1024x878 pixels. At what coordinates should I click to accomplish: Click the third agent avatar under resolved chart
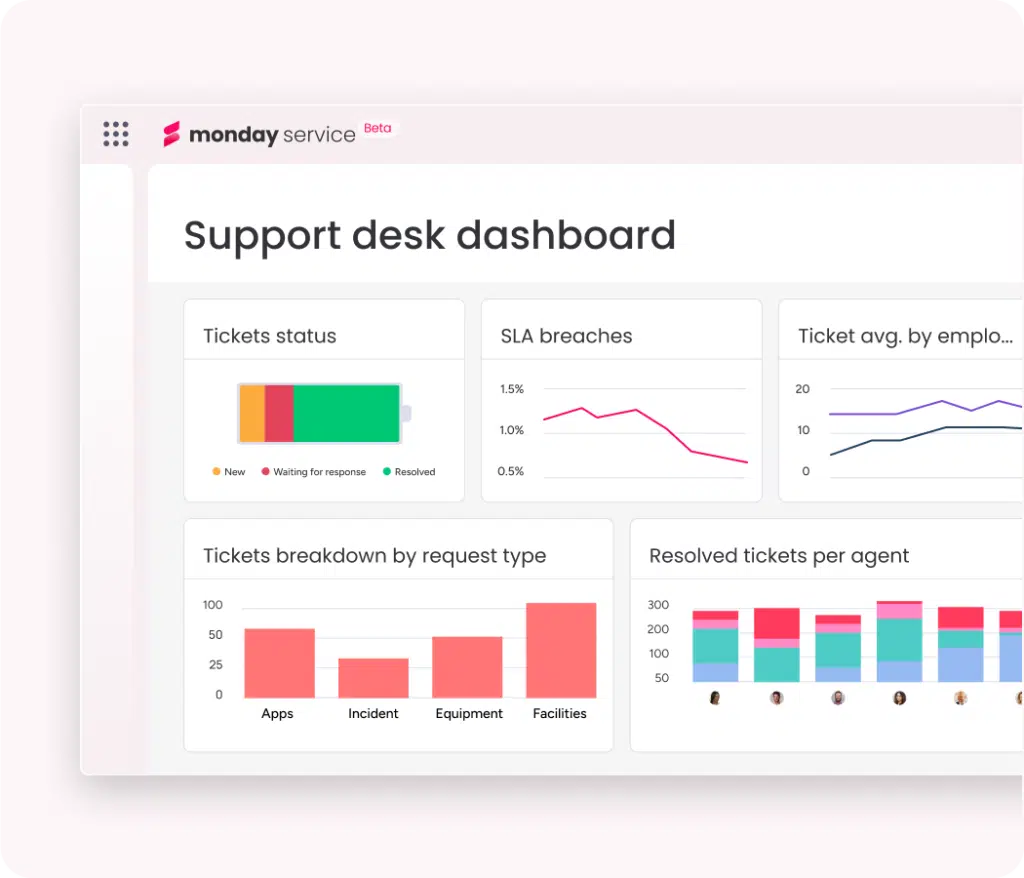(838, 698)
